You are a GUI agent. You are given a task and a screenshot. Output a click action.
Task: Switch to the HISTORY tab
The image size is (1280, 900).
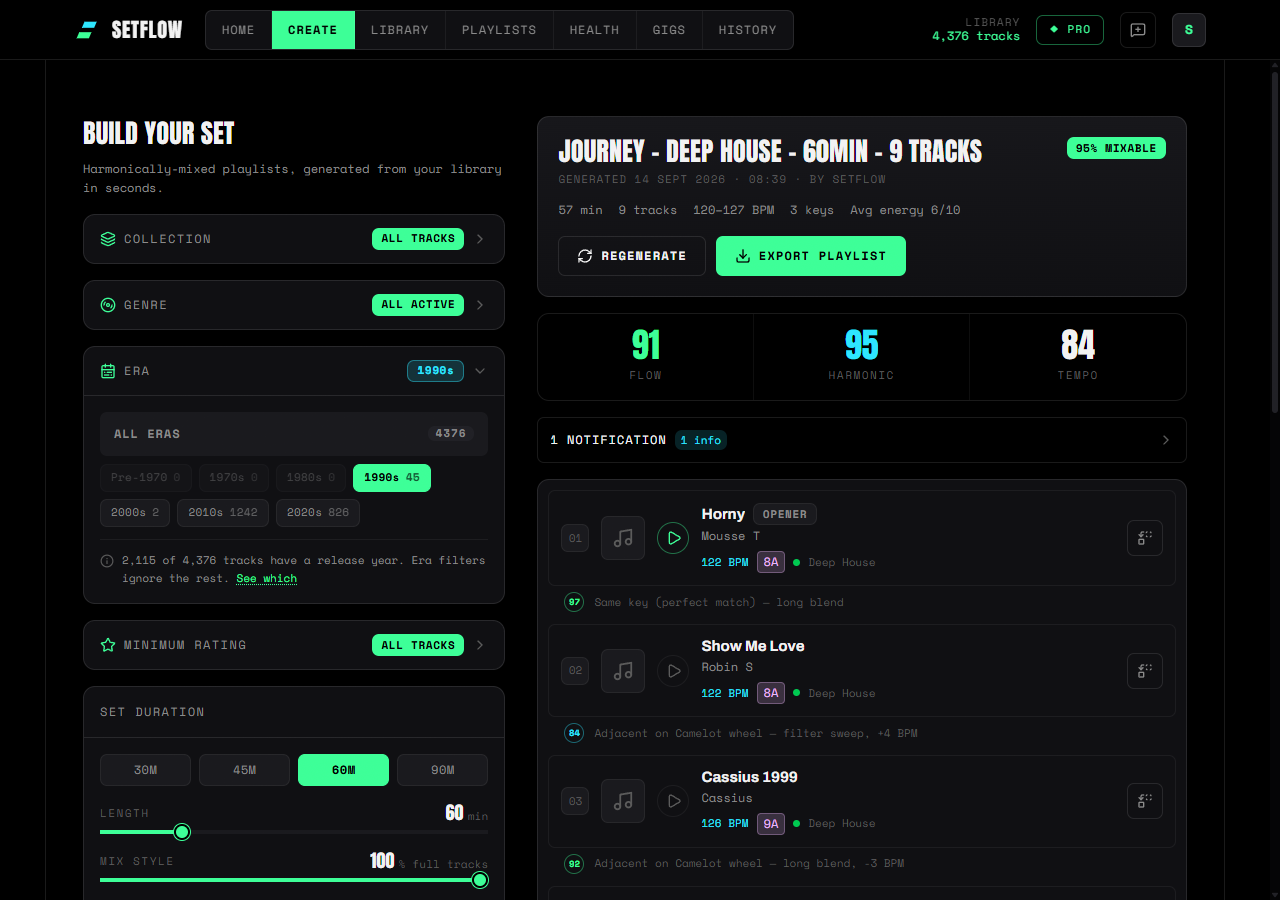747,30
